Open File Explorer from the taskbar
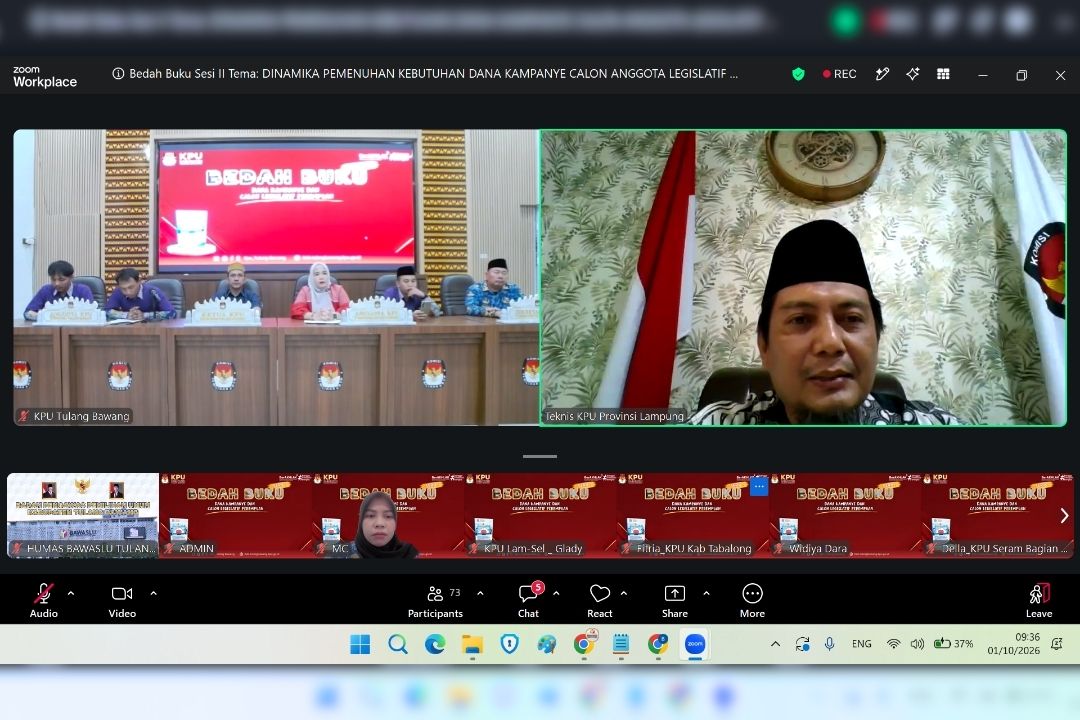The width and height of the screenshot is (1080, 720). point(472,644)
